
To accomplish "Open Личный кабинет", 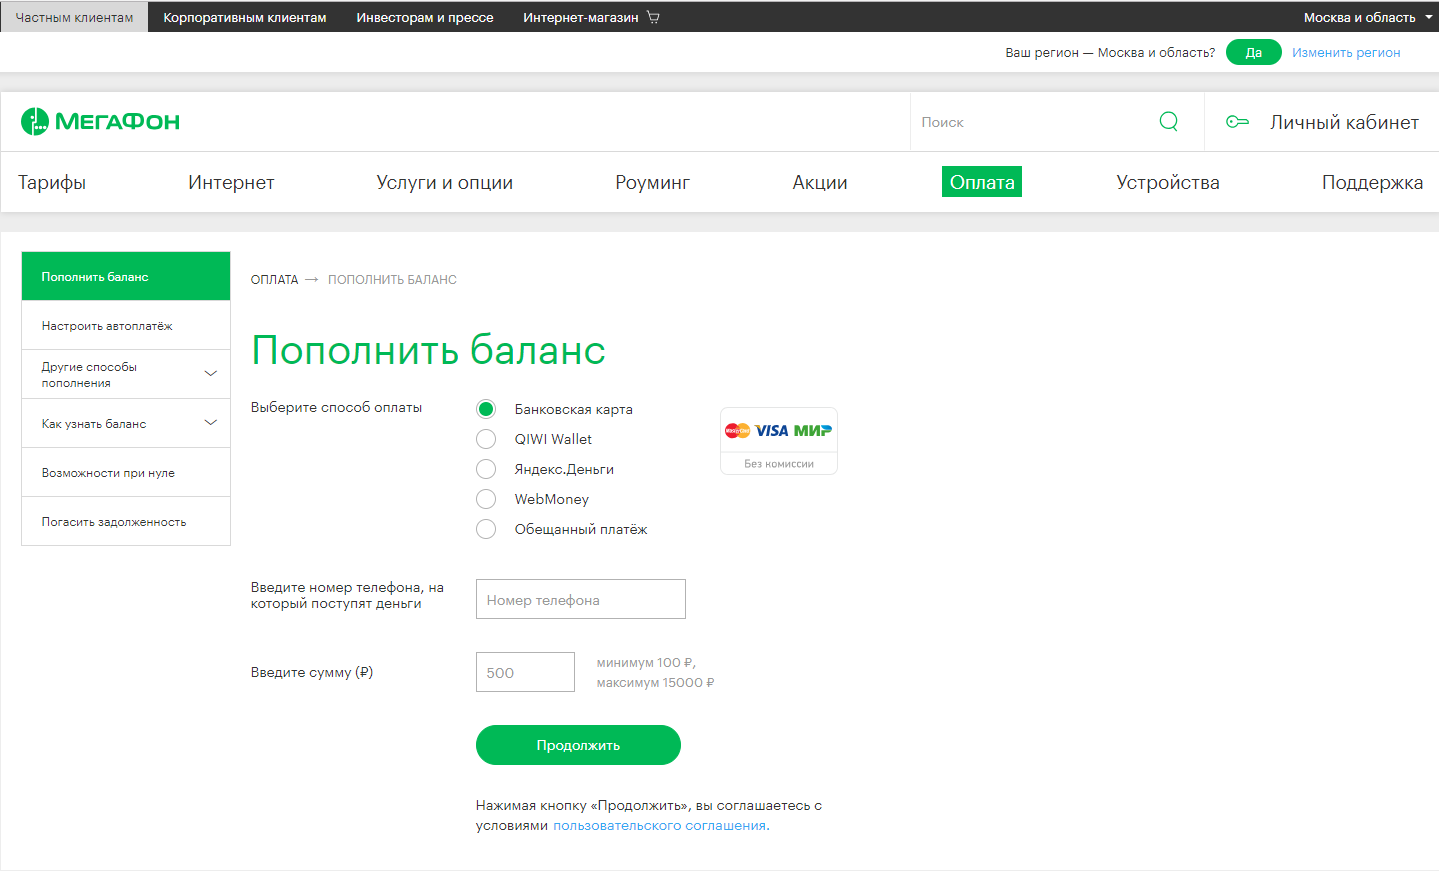I will [1344, 122].
